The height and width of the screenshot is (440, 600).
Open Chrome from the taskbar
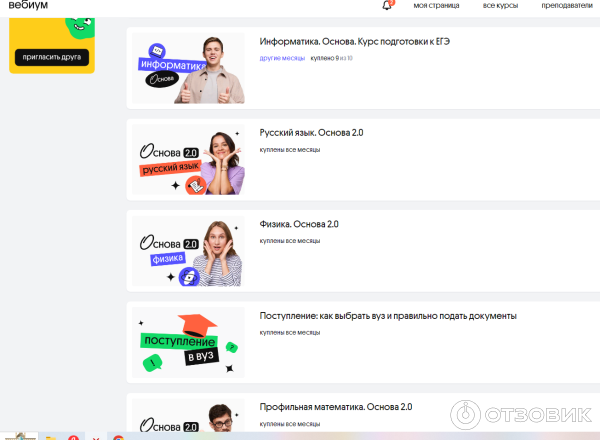118,437
